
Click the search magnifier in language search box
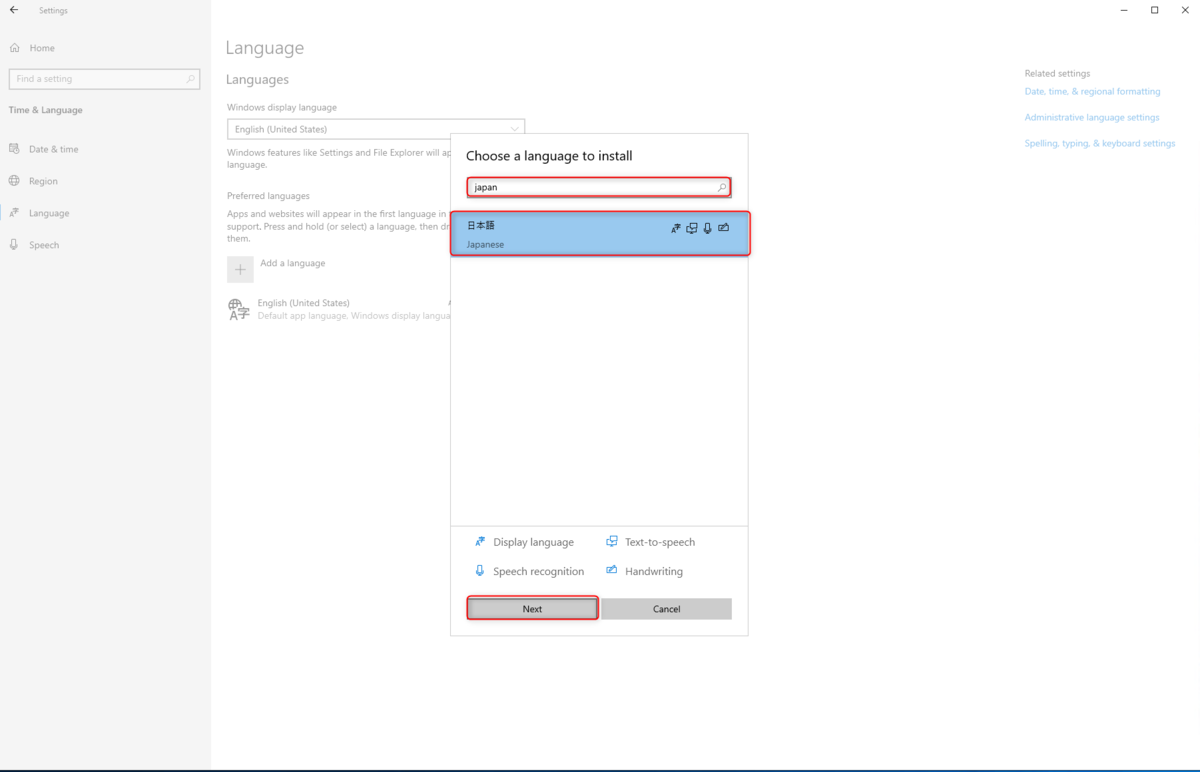click(x=722, y=187)
